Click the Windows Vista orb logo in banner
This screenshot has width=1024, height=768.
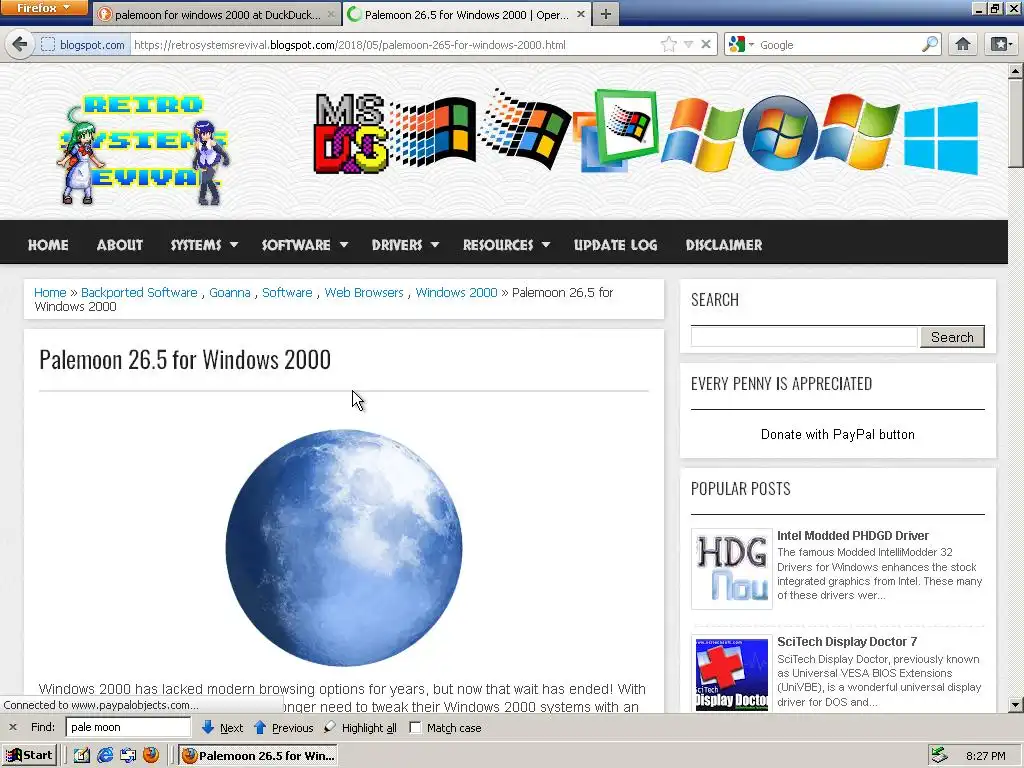coord(780,133)
